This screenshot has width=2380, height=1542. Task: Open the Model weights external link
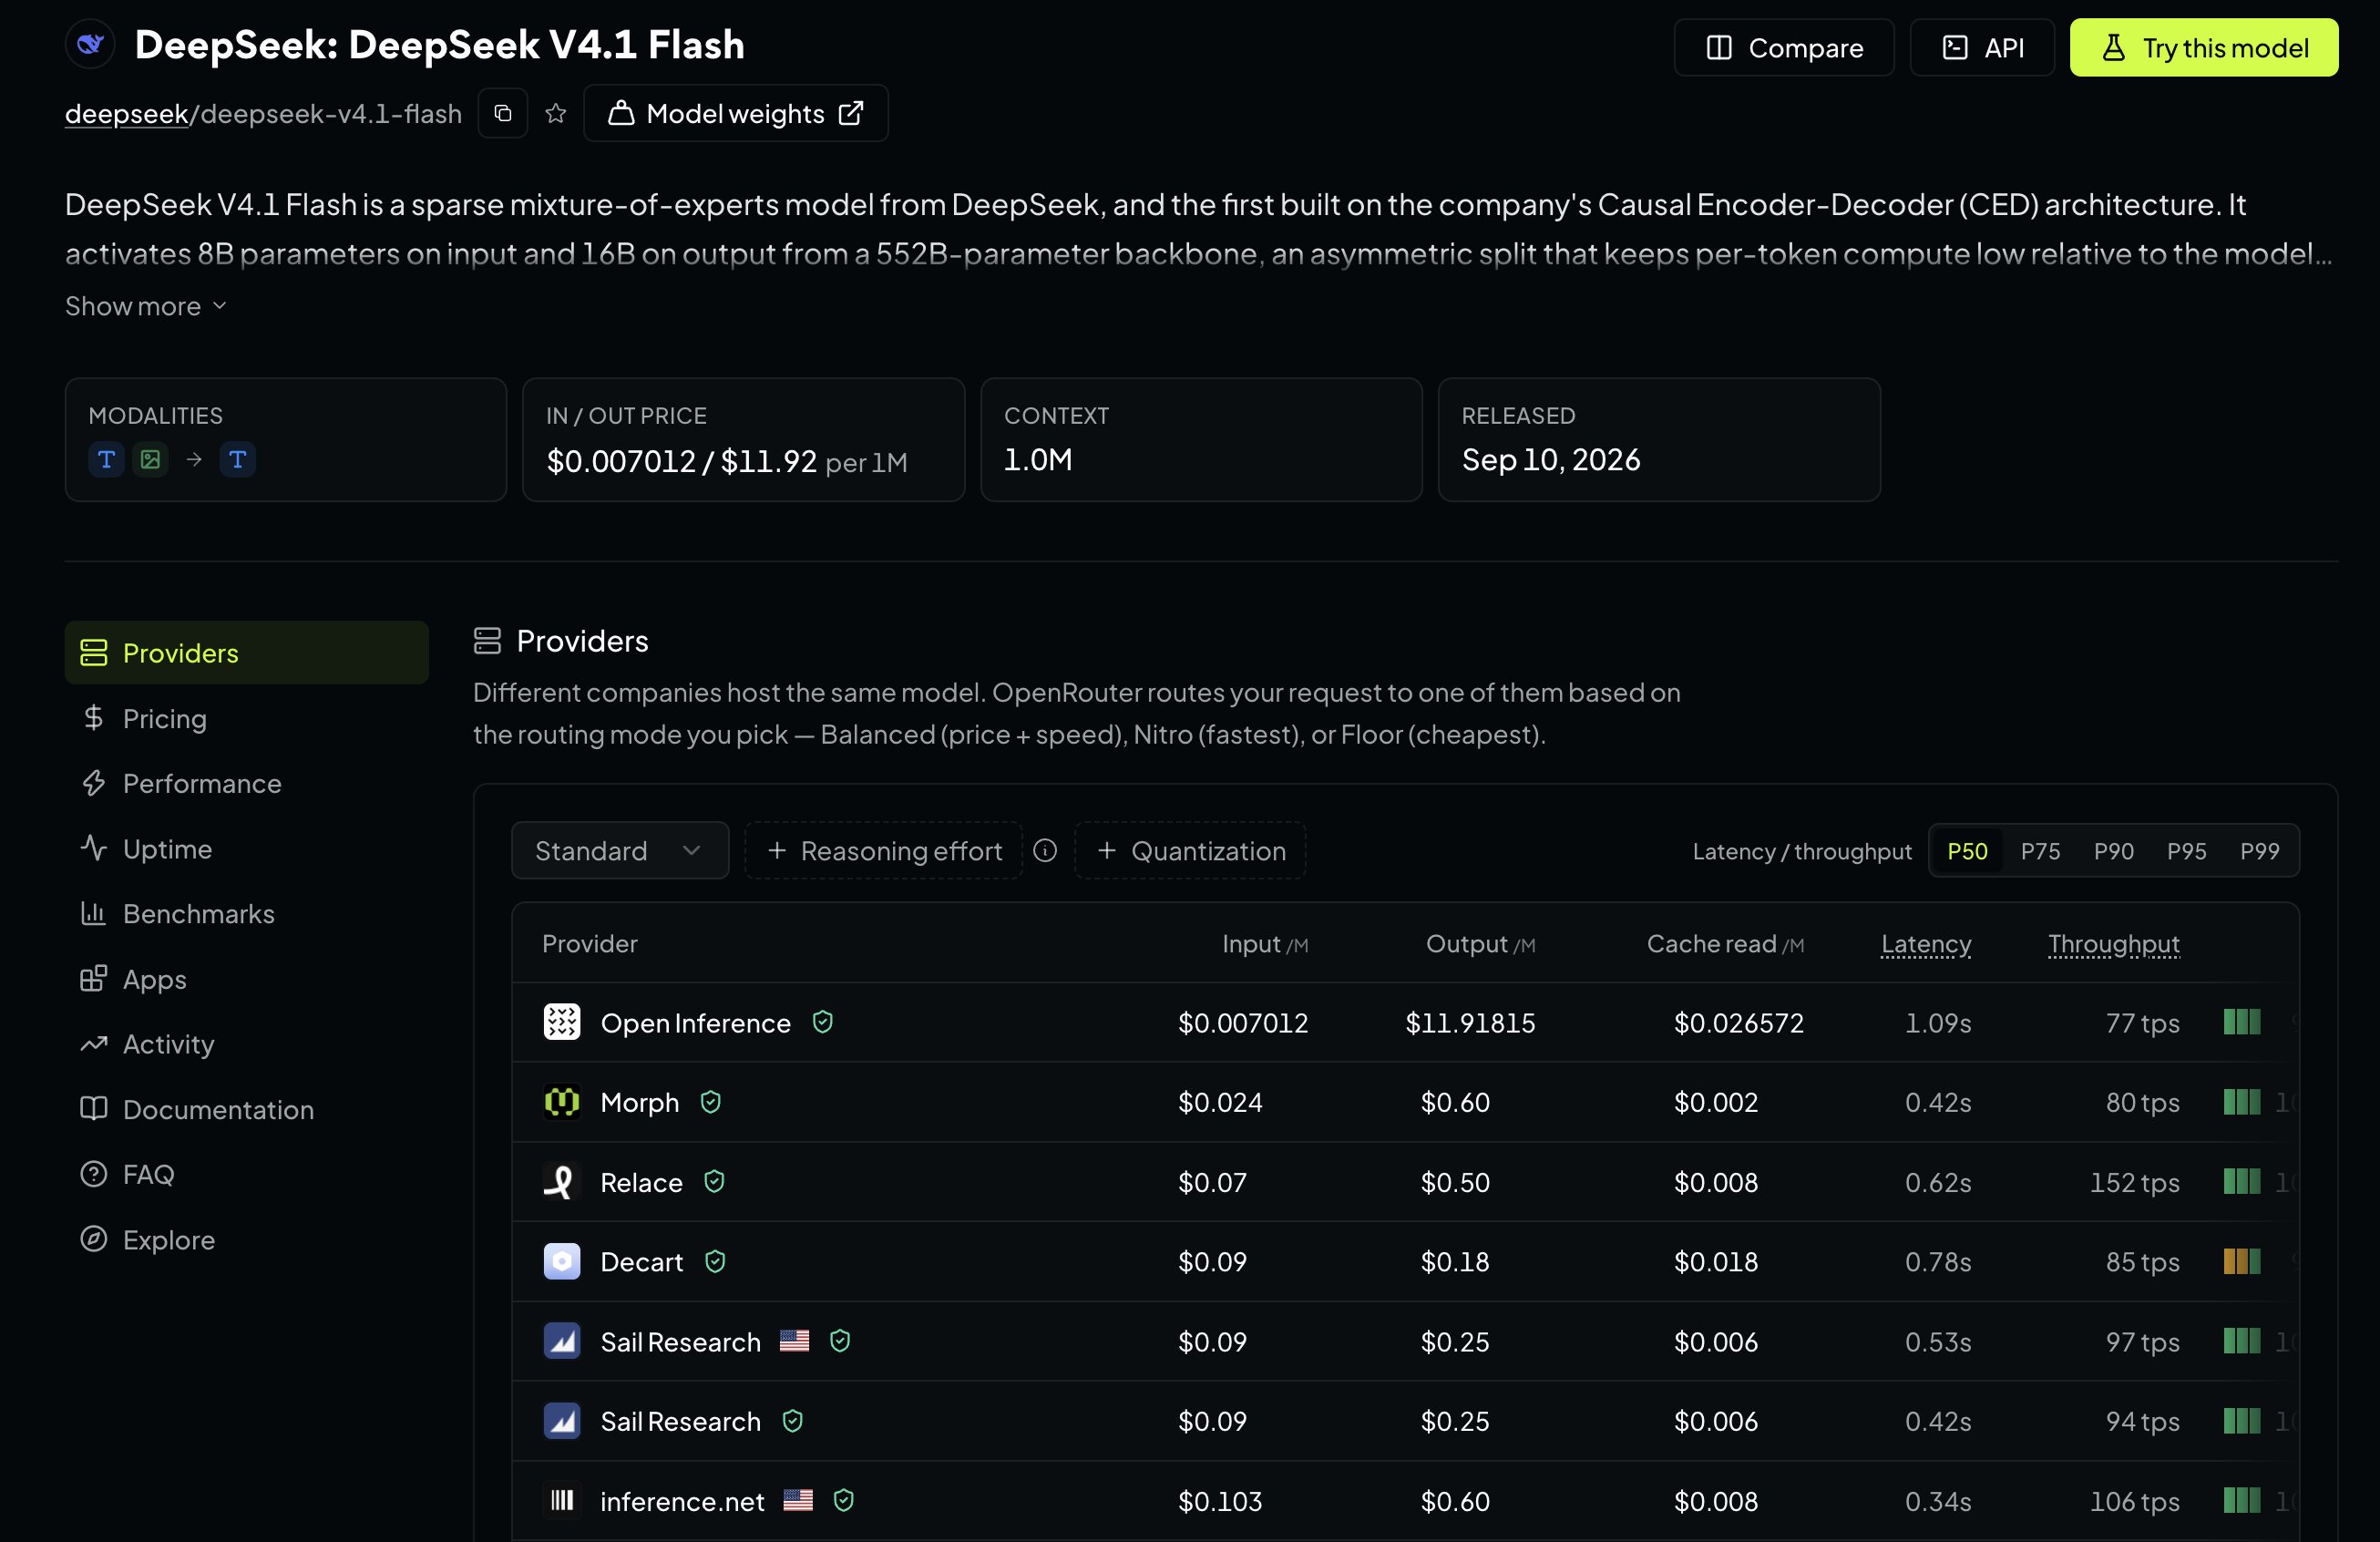[736, 114]
